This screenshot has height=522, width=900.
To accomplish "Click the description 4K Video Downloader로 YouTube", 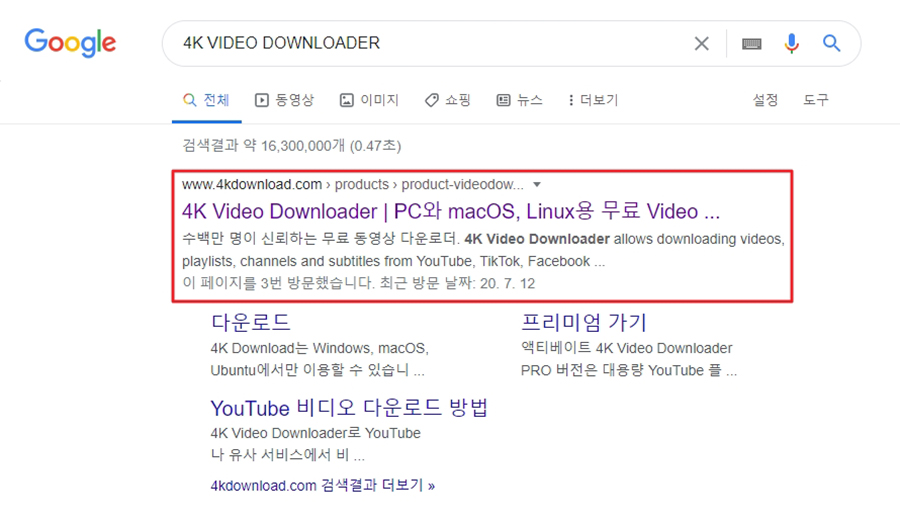I will (x=316, y=433).
